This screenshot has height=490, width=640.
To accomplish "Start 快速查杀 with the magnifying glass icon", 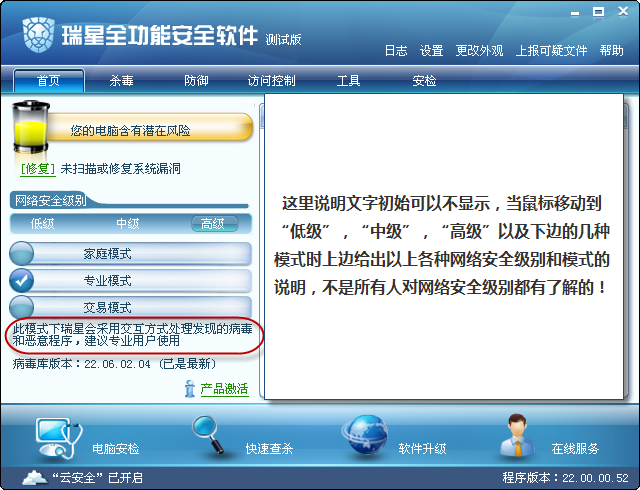I will pyautogui.click(x=209, y=434).
